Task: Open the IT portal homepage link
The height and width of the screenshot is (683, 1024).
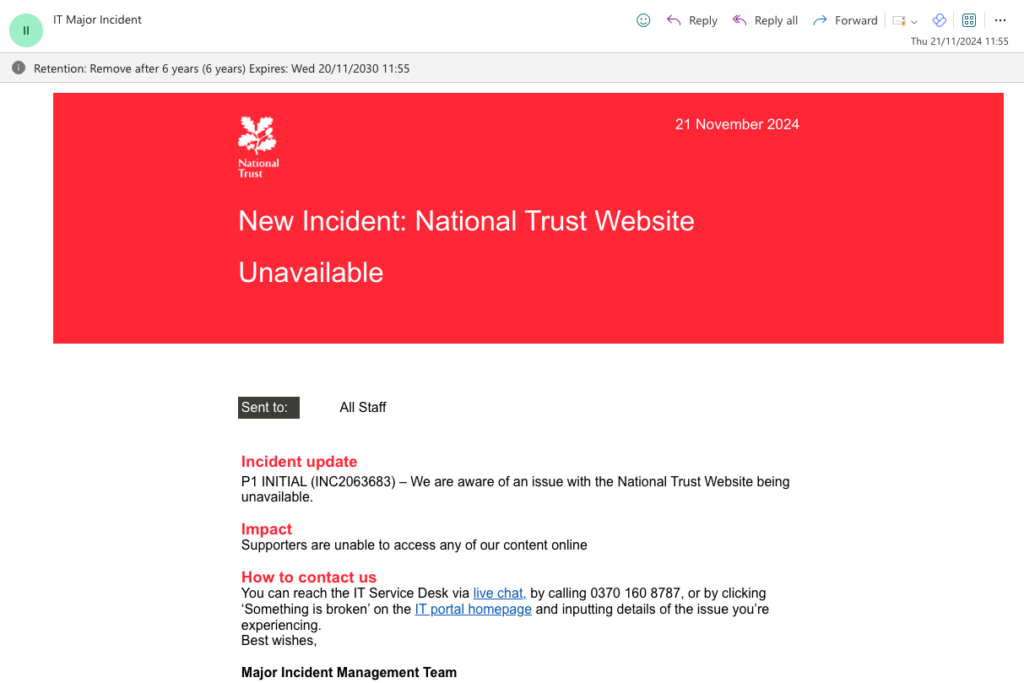Action: point(473,609)
